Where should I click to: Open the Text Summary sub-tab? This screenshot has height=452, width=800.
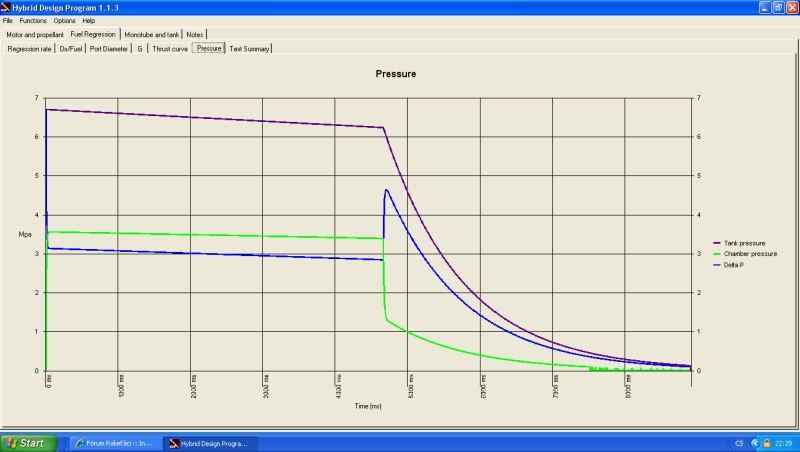tap(250, 48)
